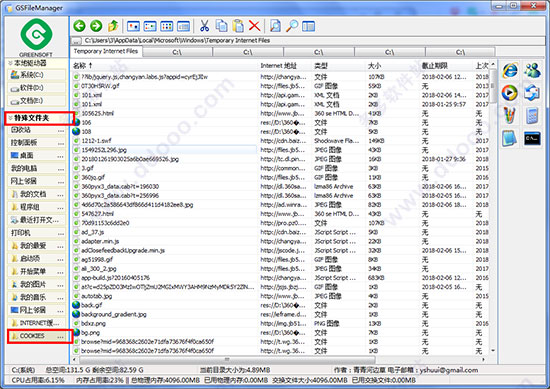Open the '...' menu beside COOKIES
550x389 pixels.
[x=61, y=336]
